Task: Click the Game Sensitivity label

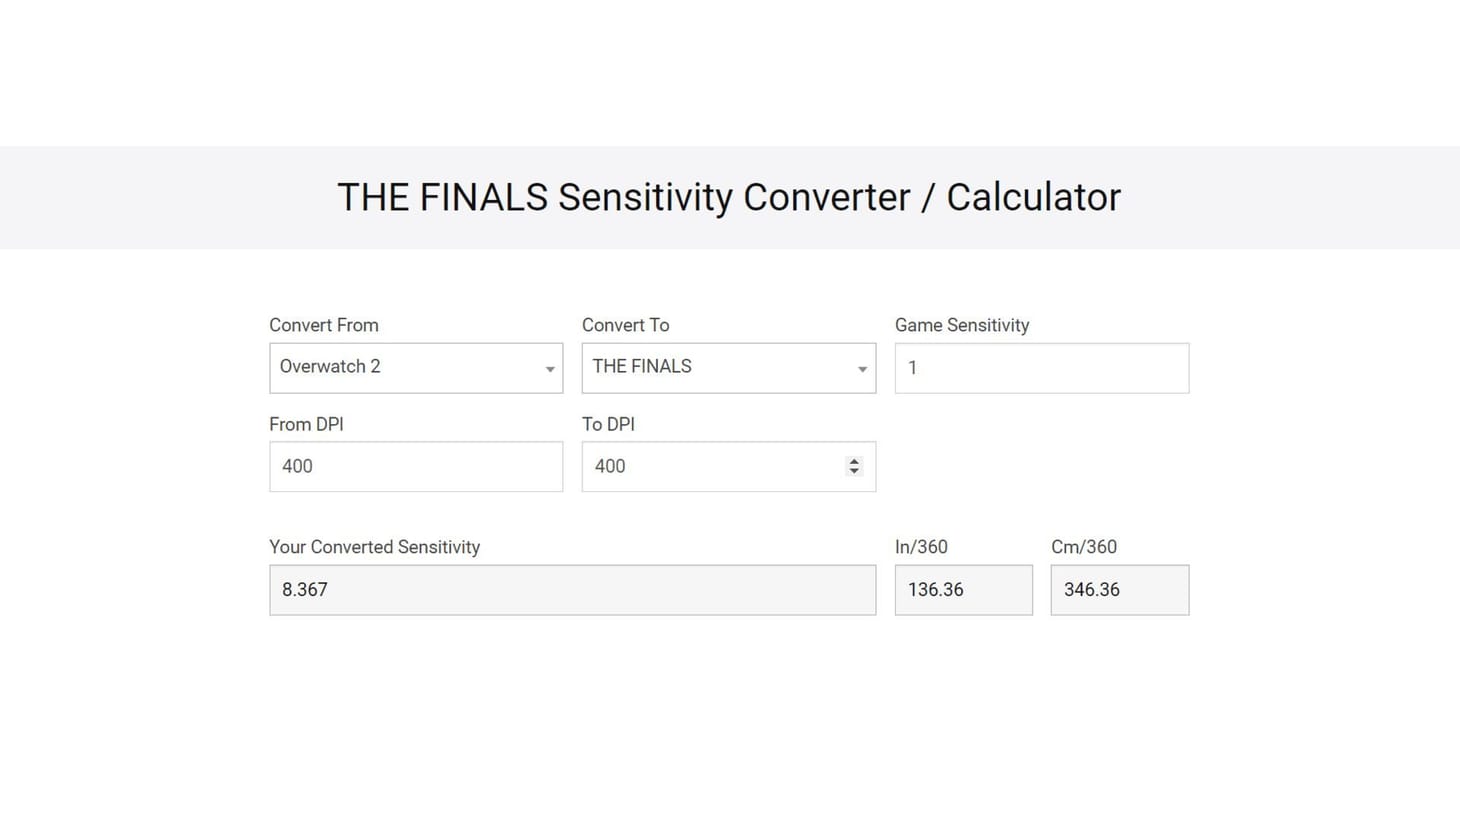Action: [x=962, y=325]
